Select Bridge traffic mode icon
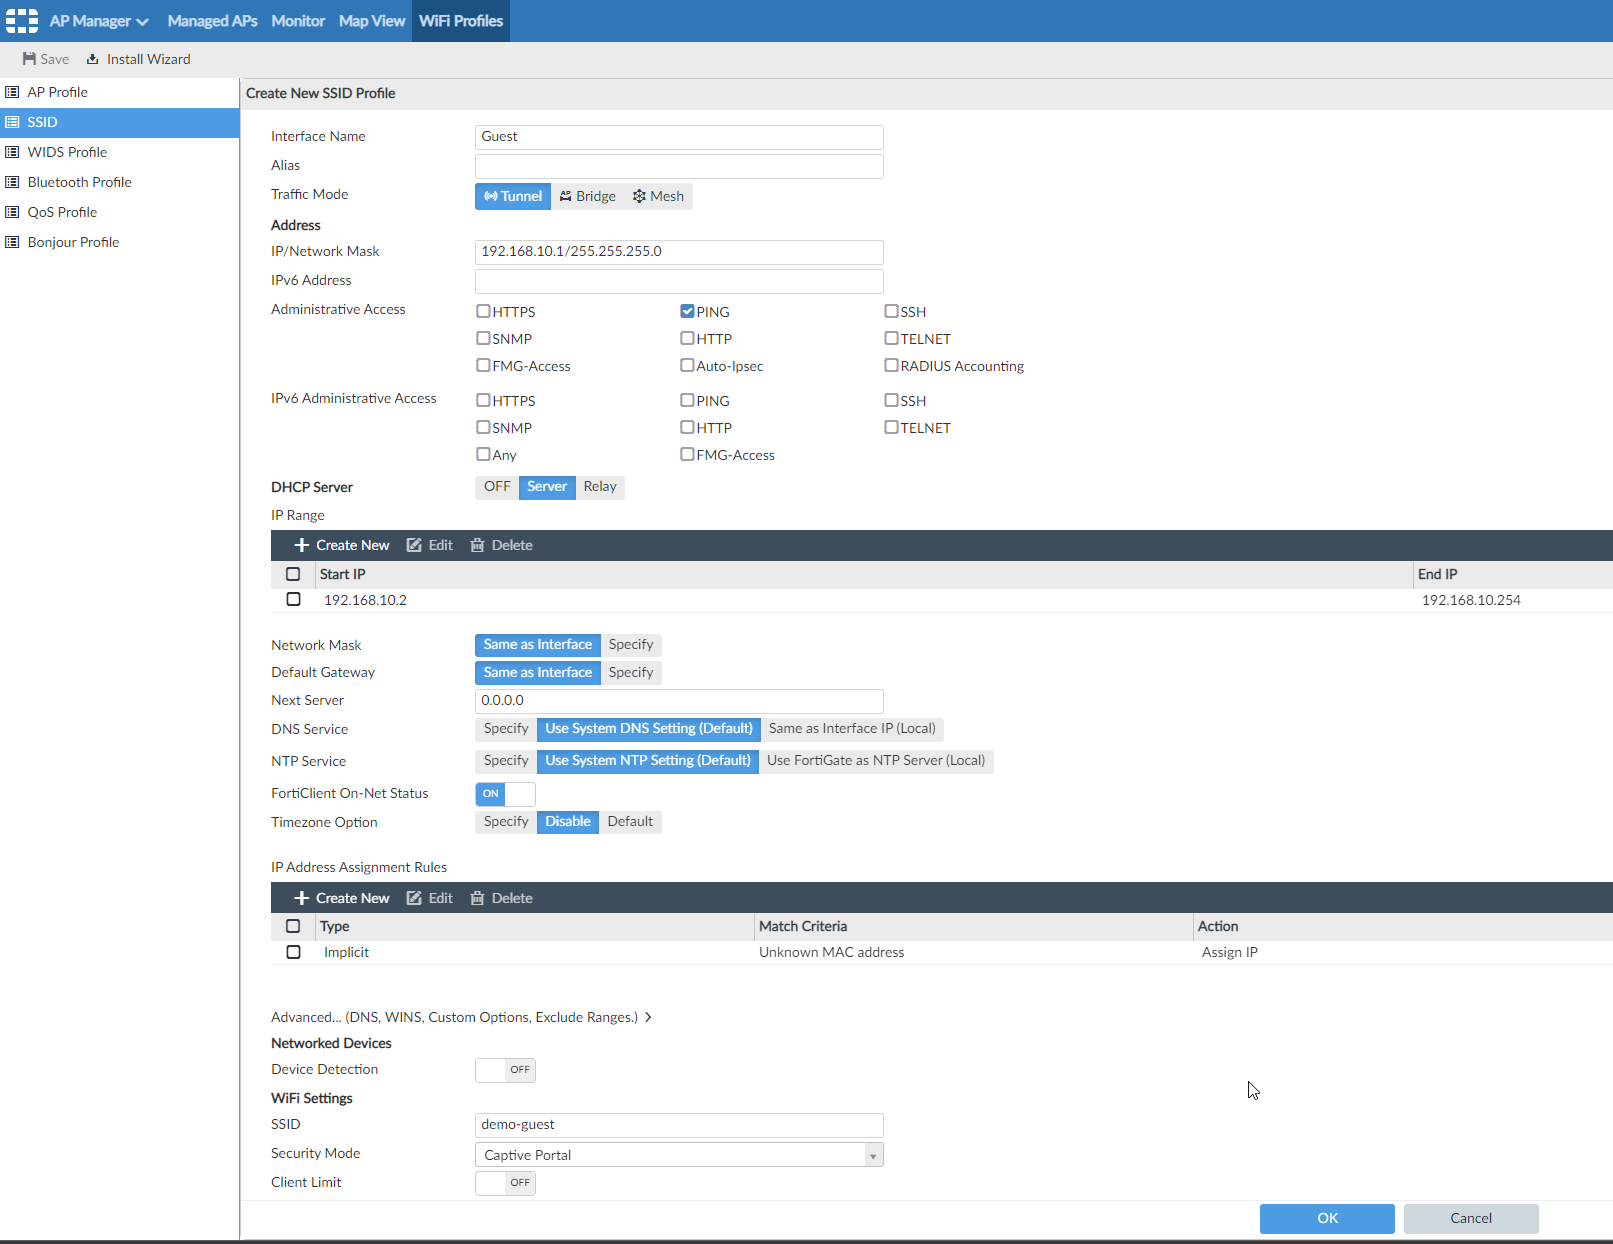This screenshot has width=1613, height=1244. [566, 196]
